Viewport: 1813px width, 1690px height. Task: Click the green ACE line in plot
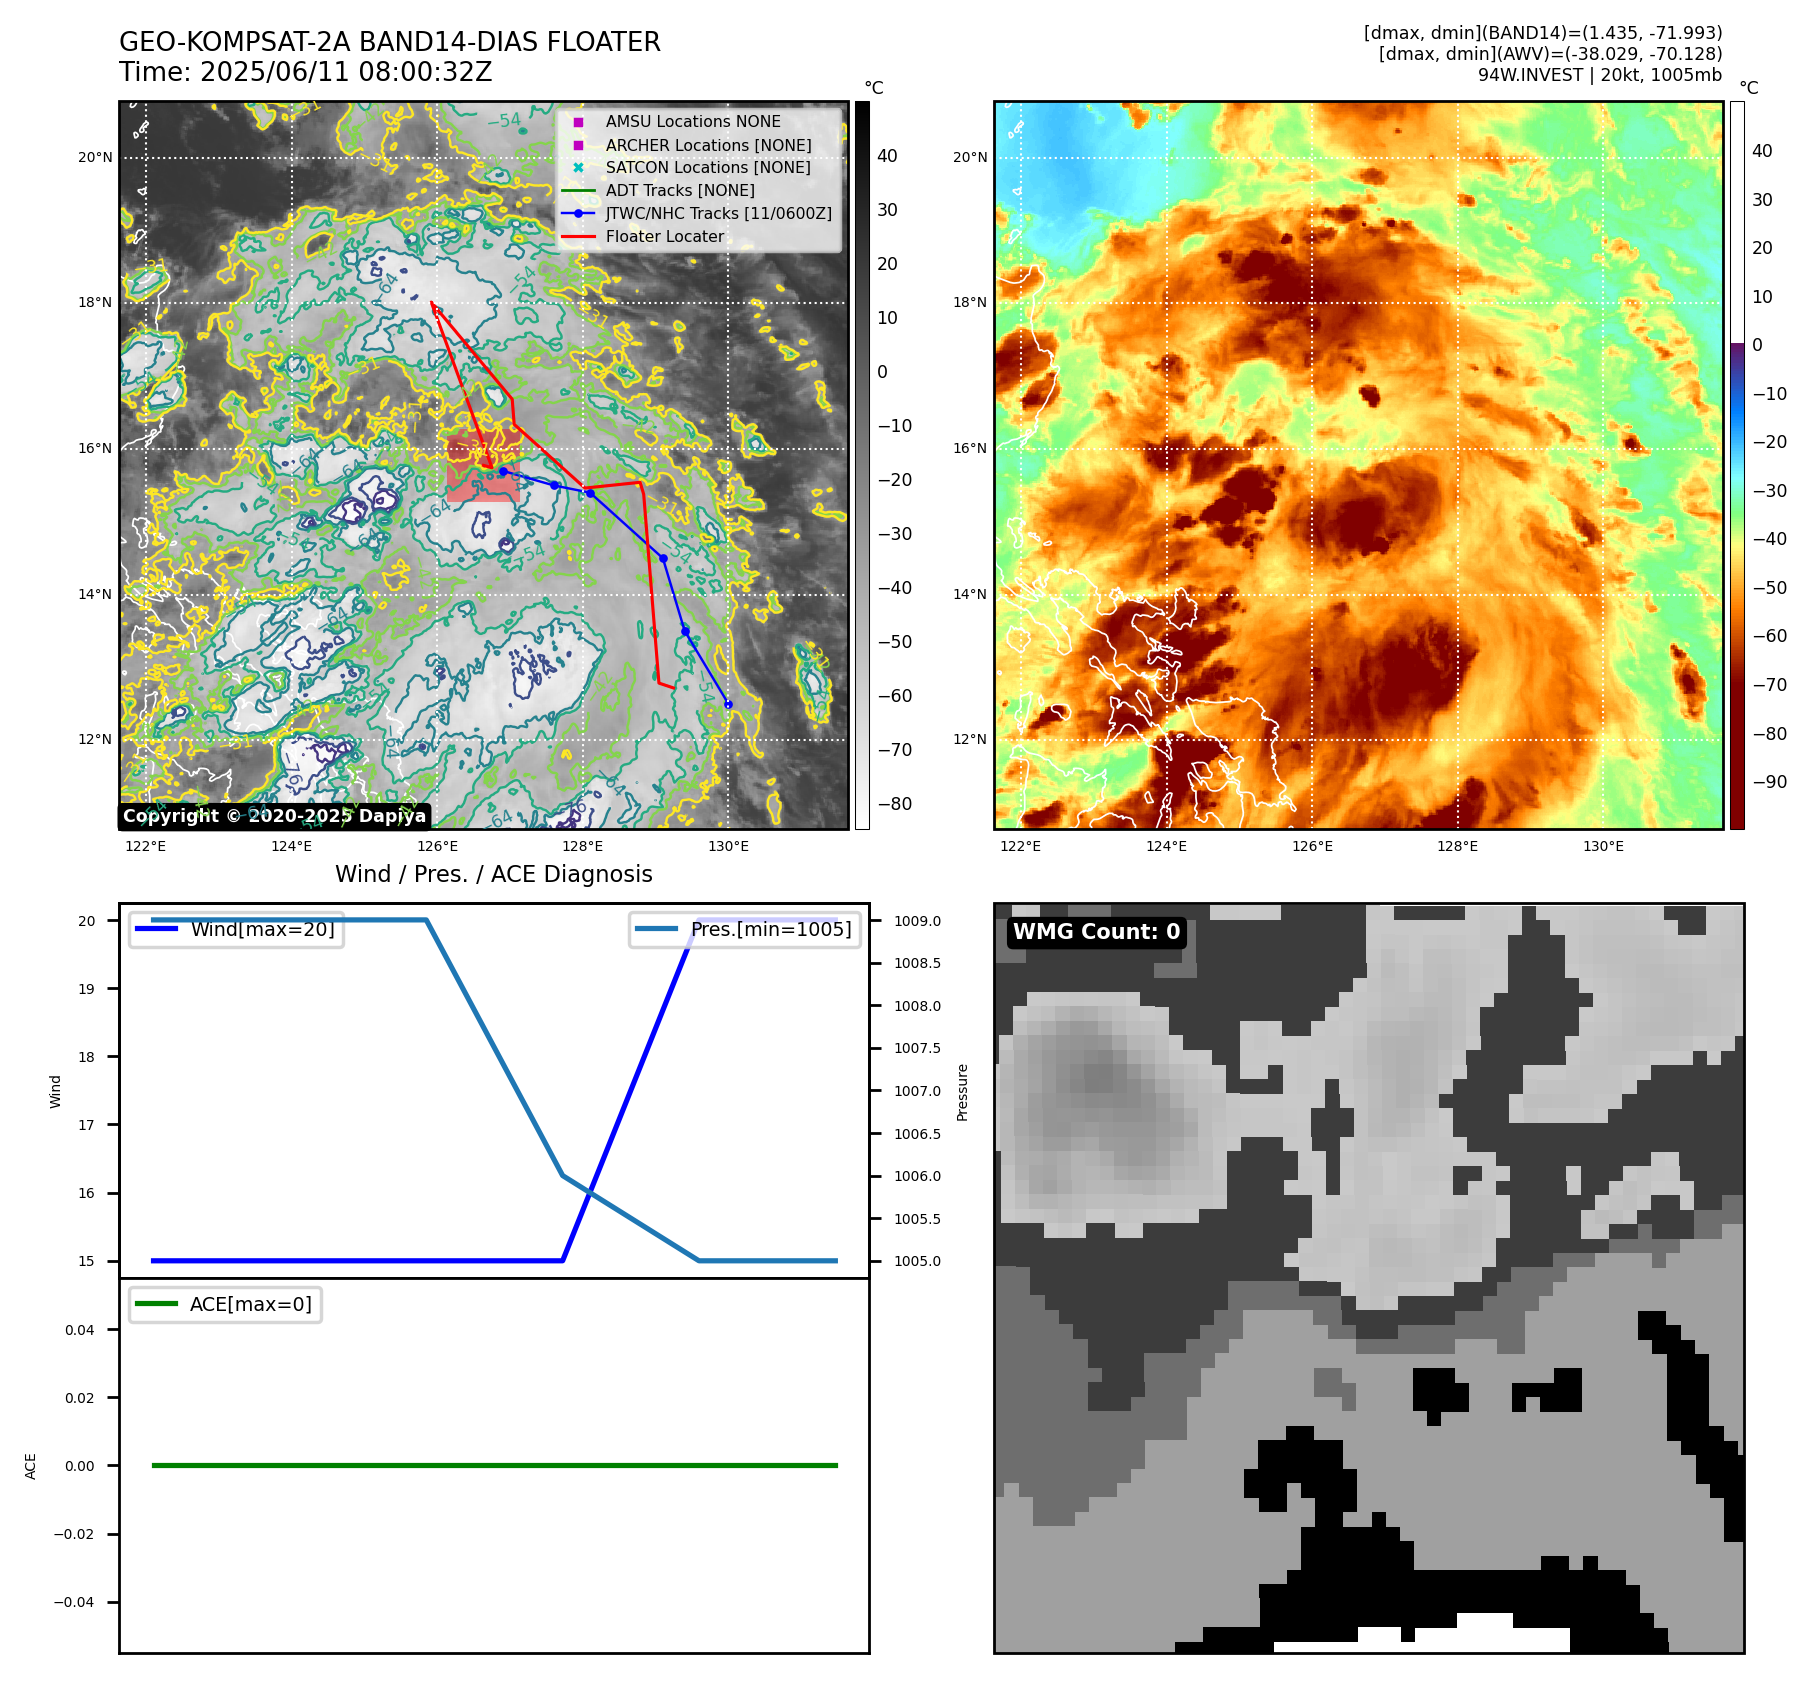click(494, 1465)
